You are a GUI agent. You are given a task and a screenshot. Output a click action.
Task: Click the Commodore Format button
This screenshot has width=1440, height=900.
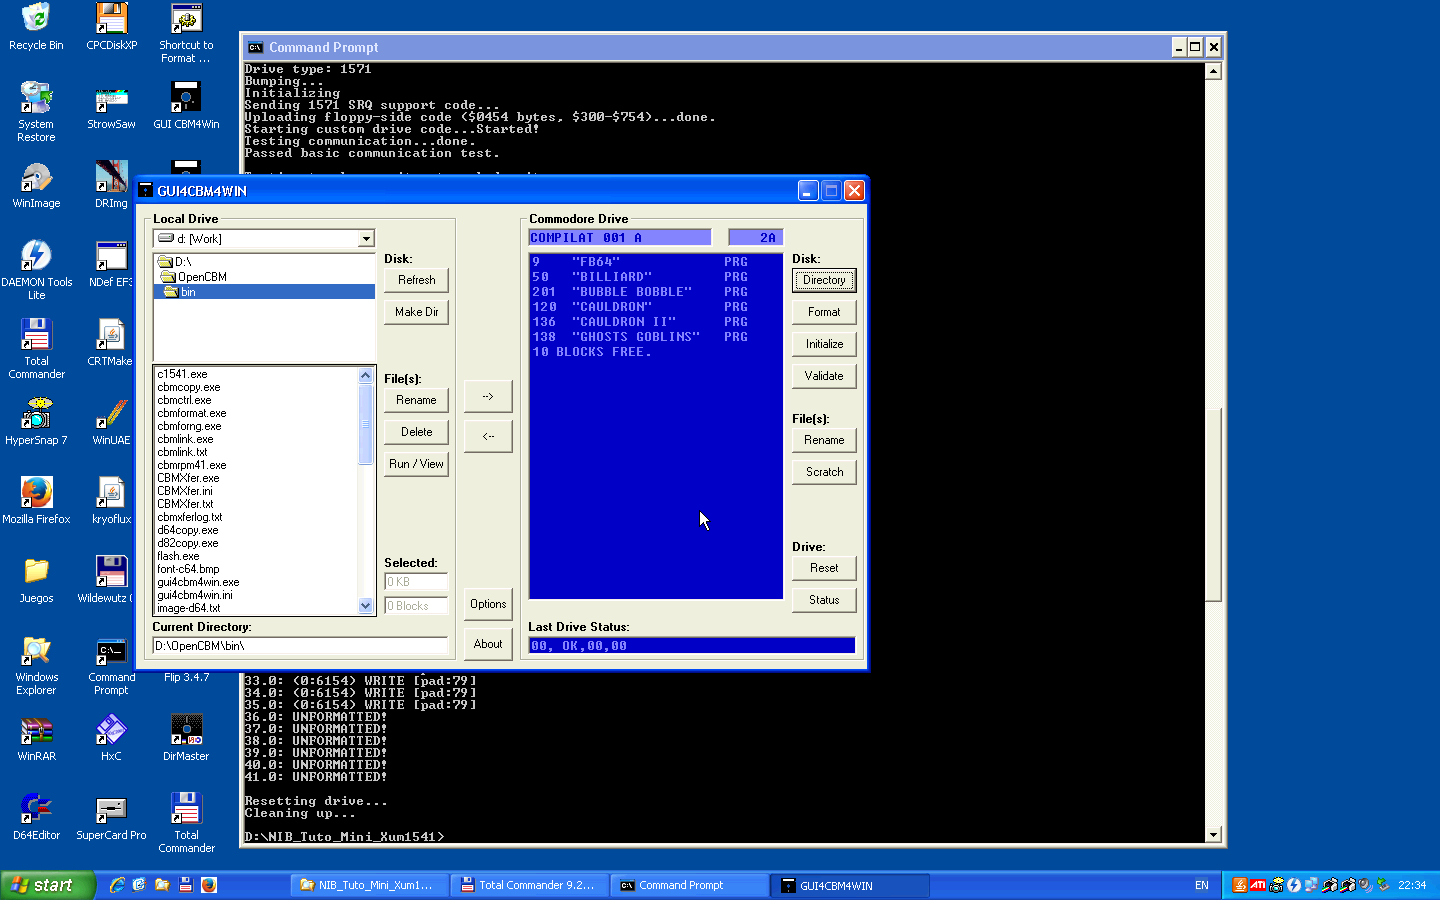click(824, 312)
